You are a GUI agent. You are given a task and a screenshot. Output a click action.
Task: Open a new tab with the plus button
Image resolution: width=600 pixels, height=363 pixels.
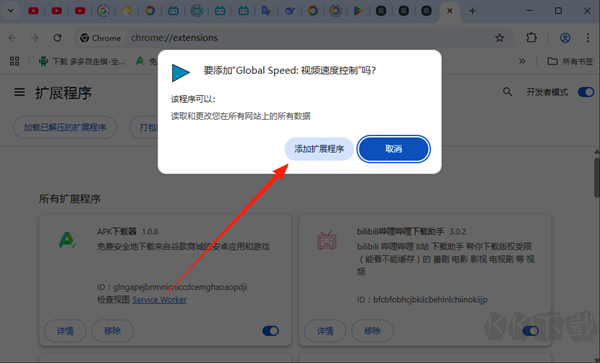click(472, 11)
